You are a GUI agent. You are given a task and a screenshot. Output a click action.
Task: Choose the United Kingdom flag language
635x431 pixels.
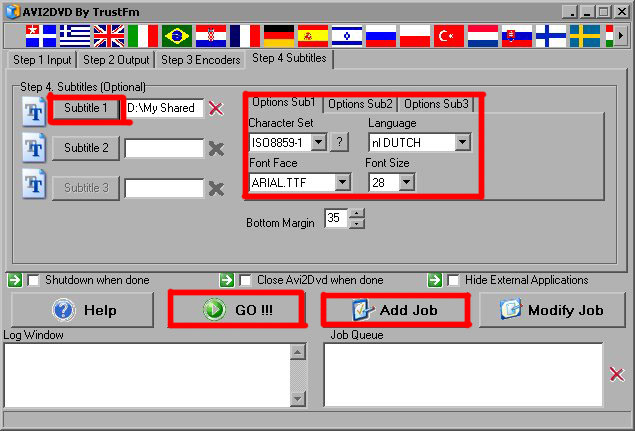point(109,36)
